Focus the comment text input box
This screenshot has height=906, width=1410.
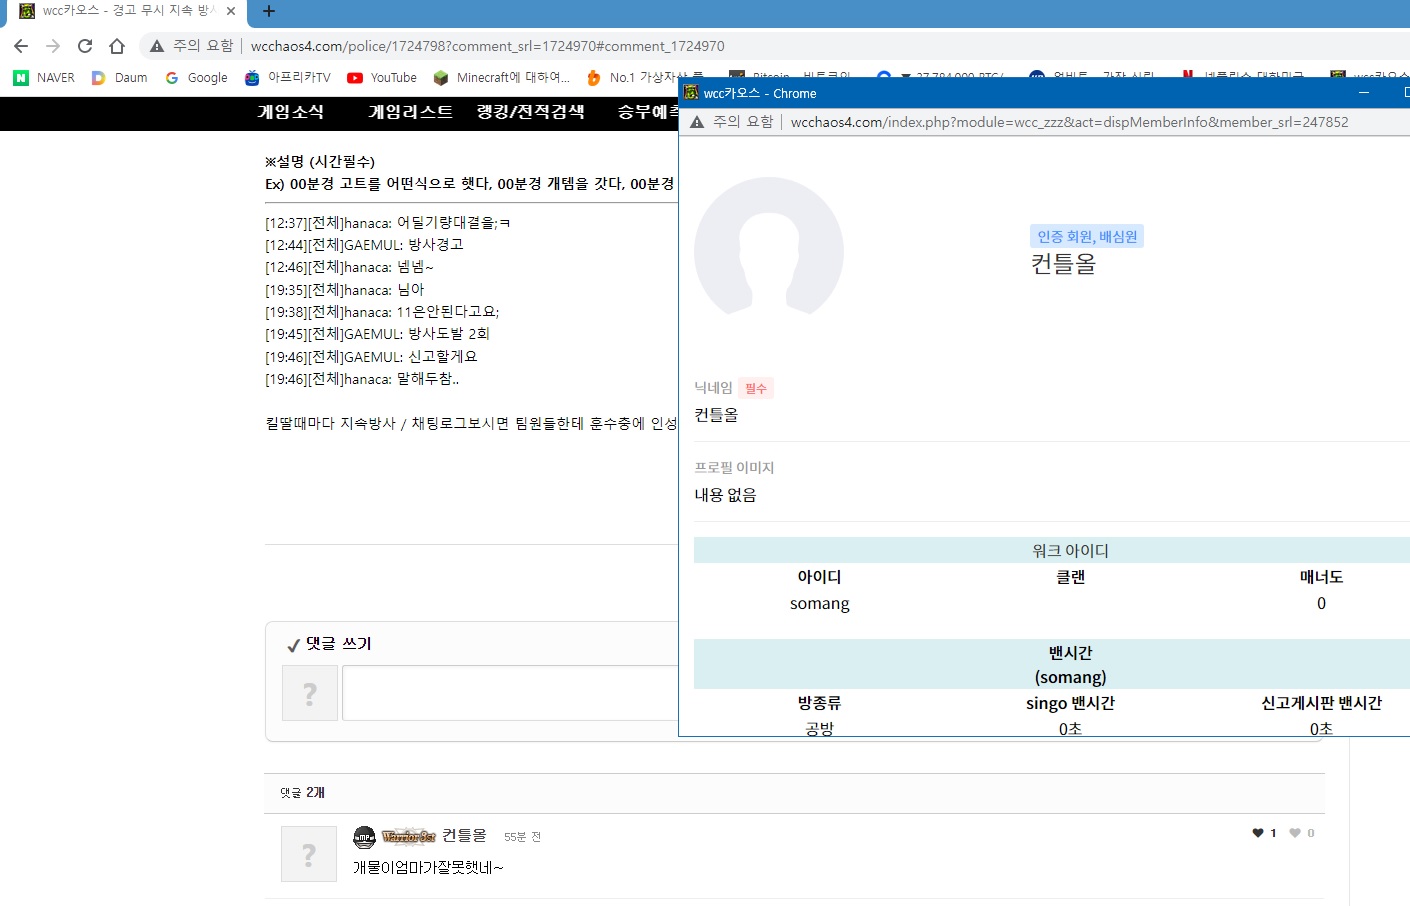[x=510, y=693]
